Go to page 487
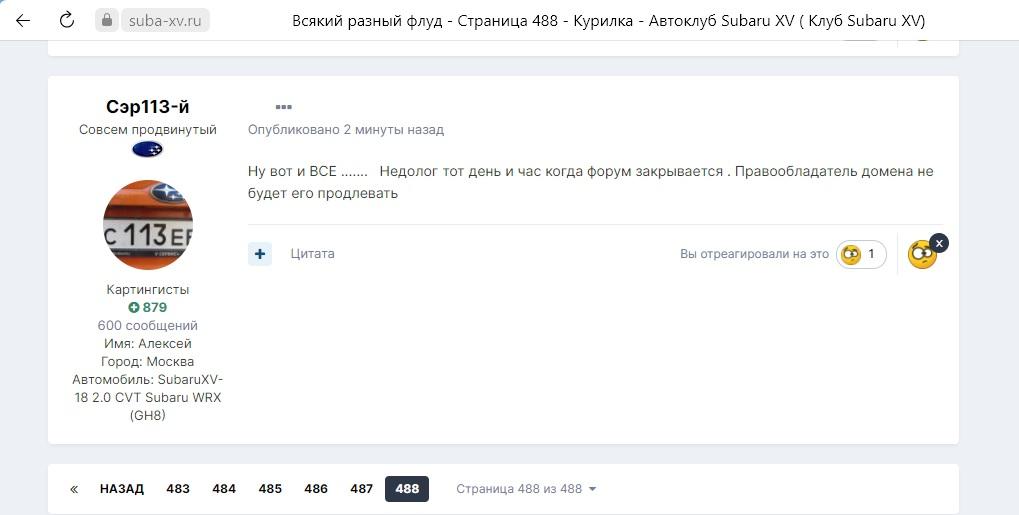 click(x=361, y=489)
